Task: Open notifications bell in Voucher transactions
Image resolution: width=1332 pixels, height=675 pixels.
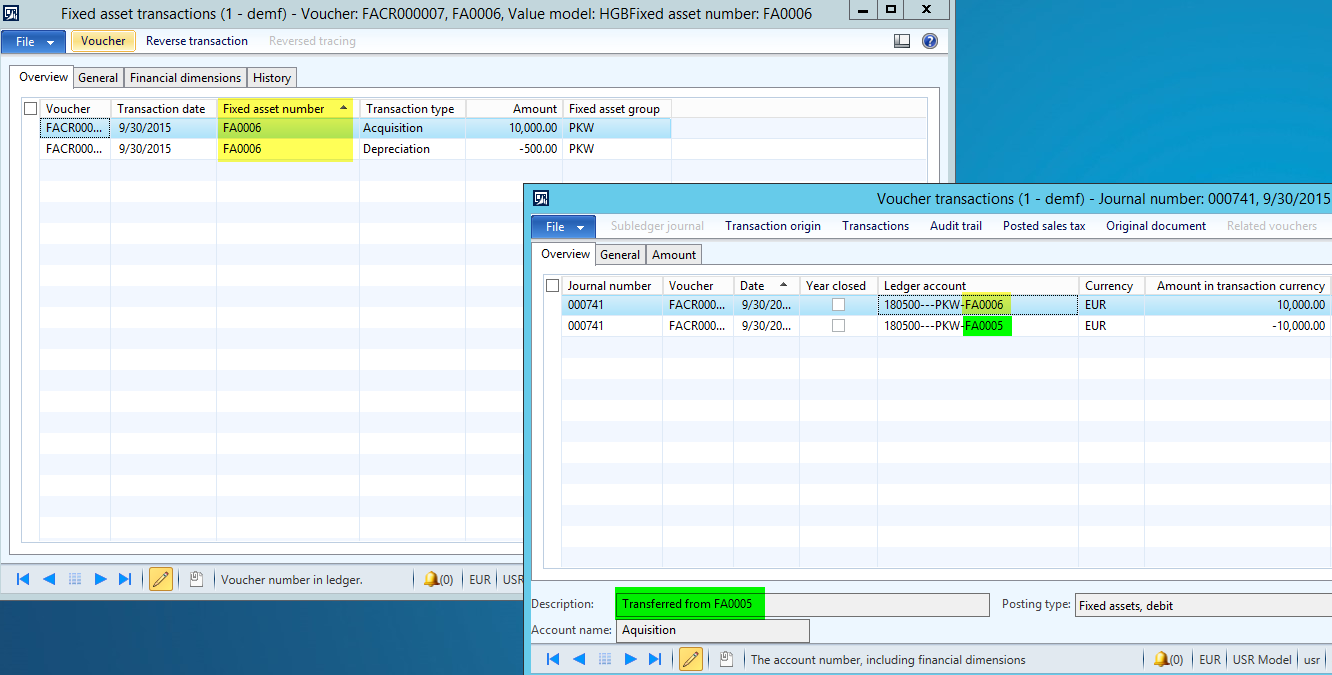Action: tap(1160, 659)
